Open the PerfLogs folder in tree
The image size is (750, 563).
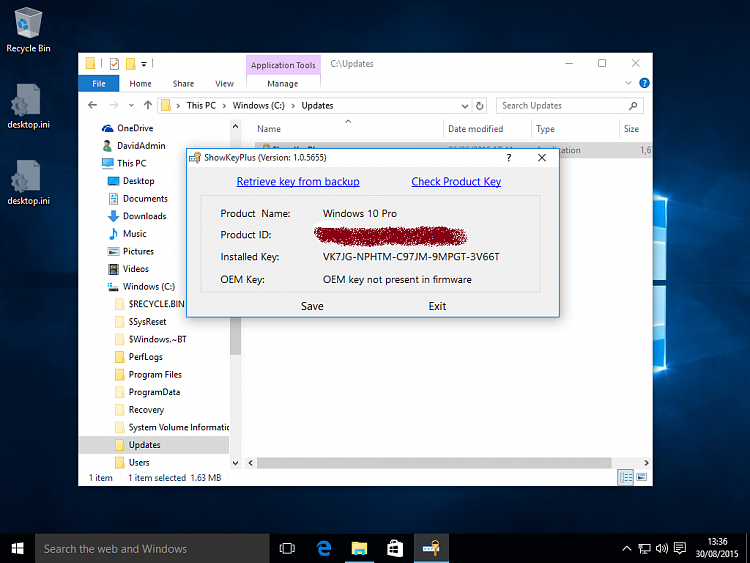(139, 357)
